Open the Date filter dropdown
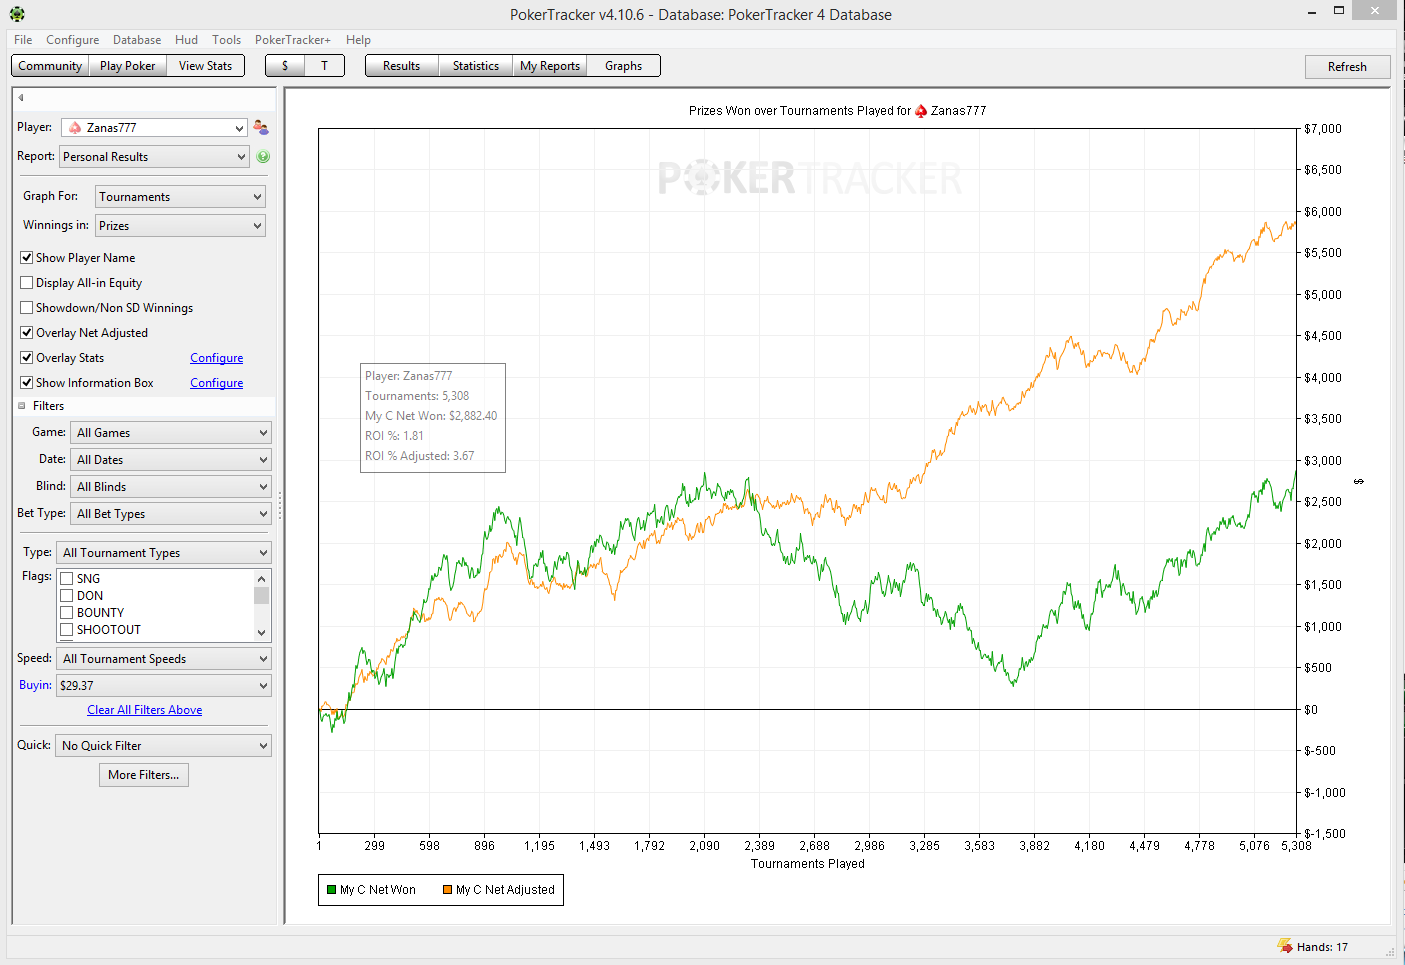The height and width of the screenshot is (965, 1405). (173, 460)
